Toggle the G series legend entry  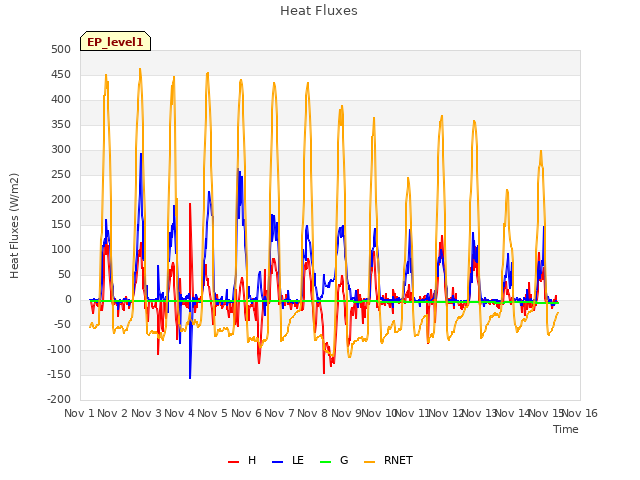(334, 460)
